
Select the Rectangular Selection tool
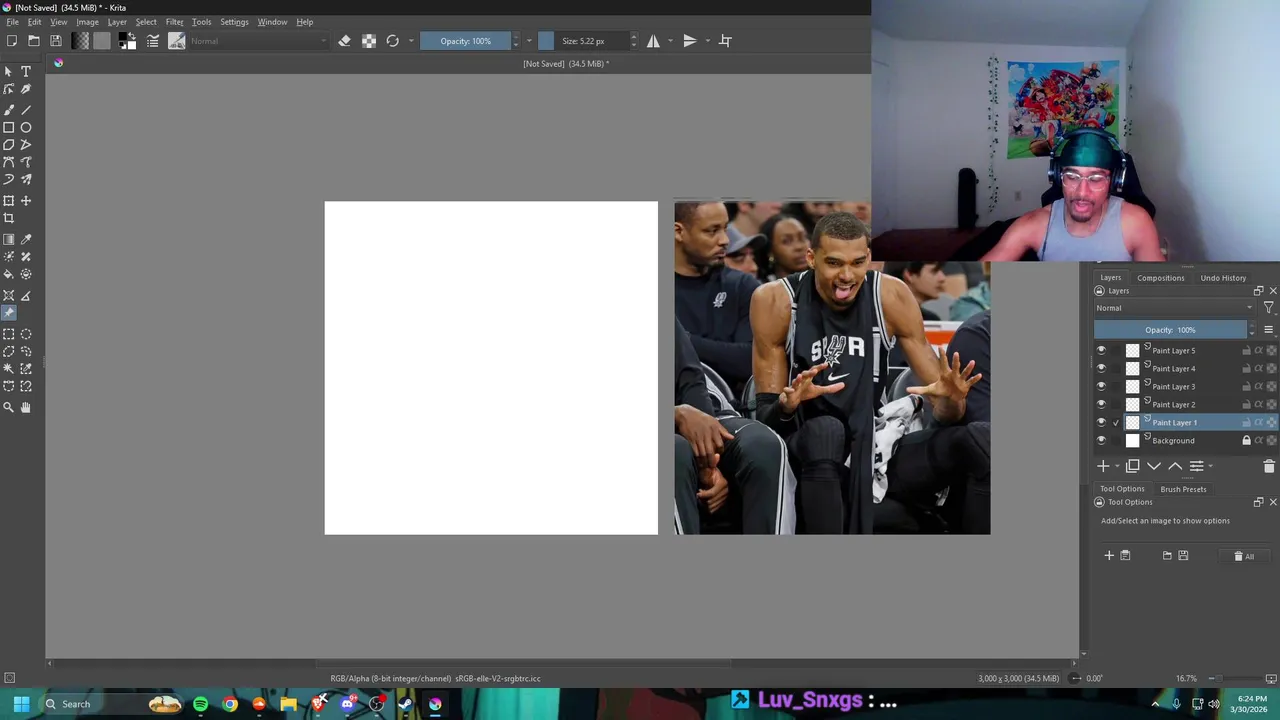tap(9, 334)
